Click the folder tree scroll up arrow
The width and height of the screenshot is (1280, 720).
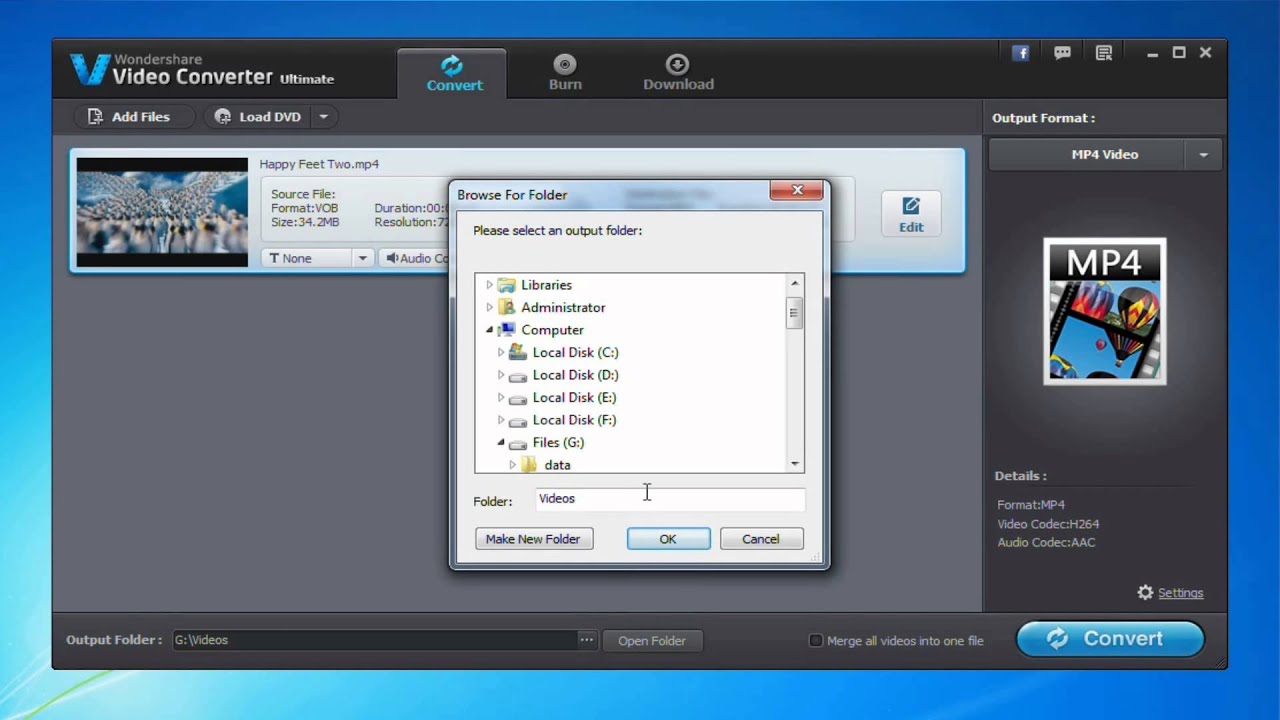coord(795,284)
